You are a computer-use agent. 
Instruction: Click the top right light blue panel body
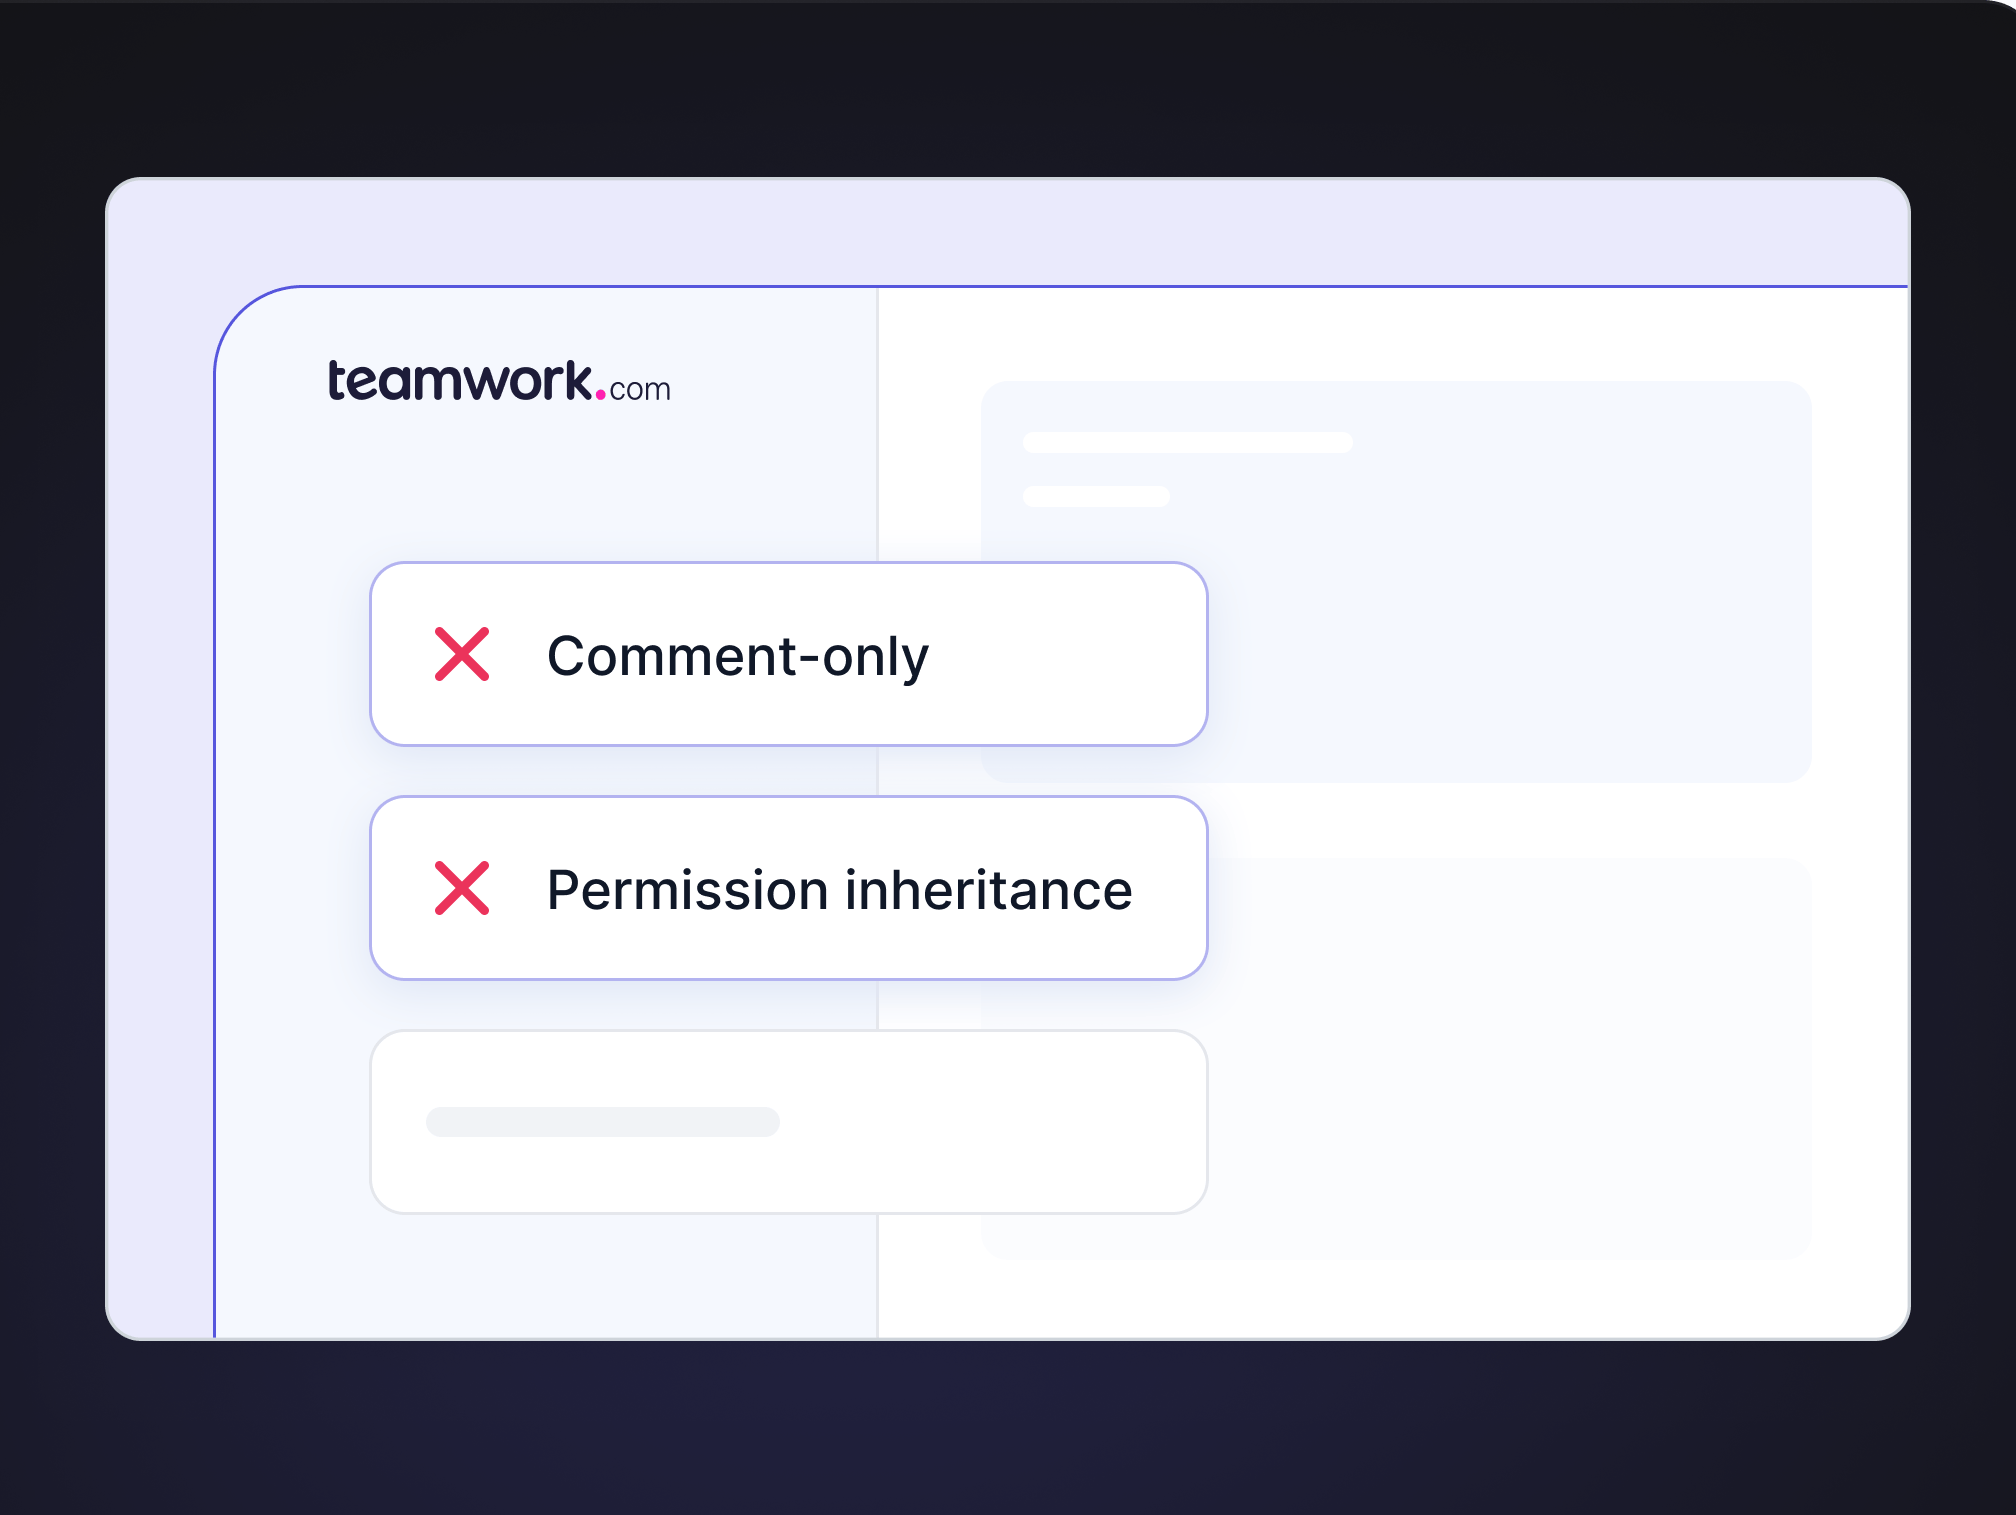pos(1500,620)
